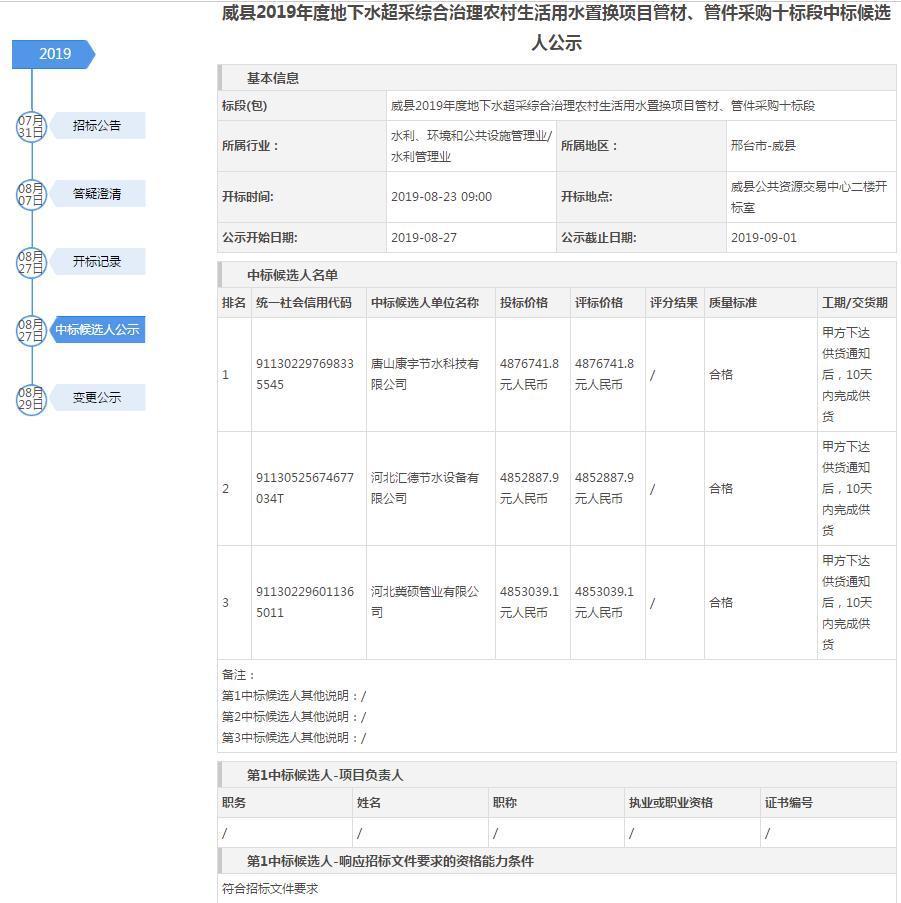Open the 变更公示 timeline entry

[97, 398]
